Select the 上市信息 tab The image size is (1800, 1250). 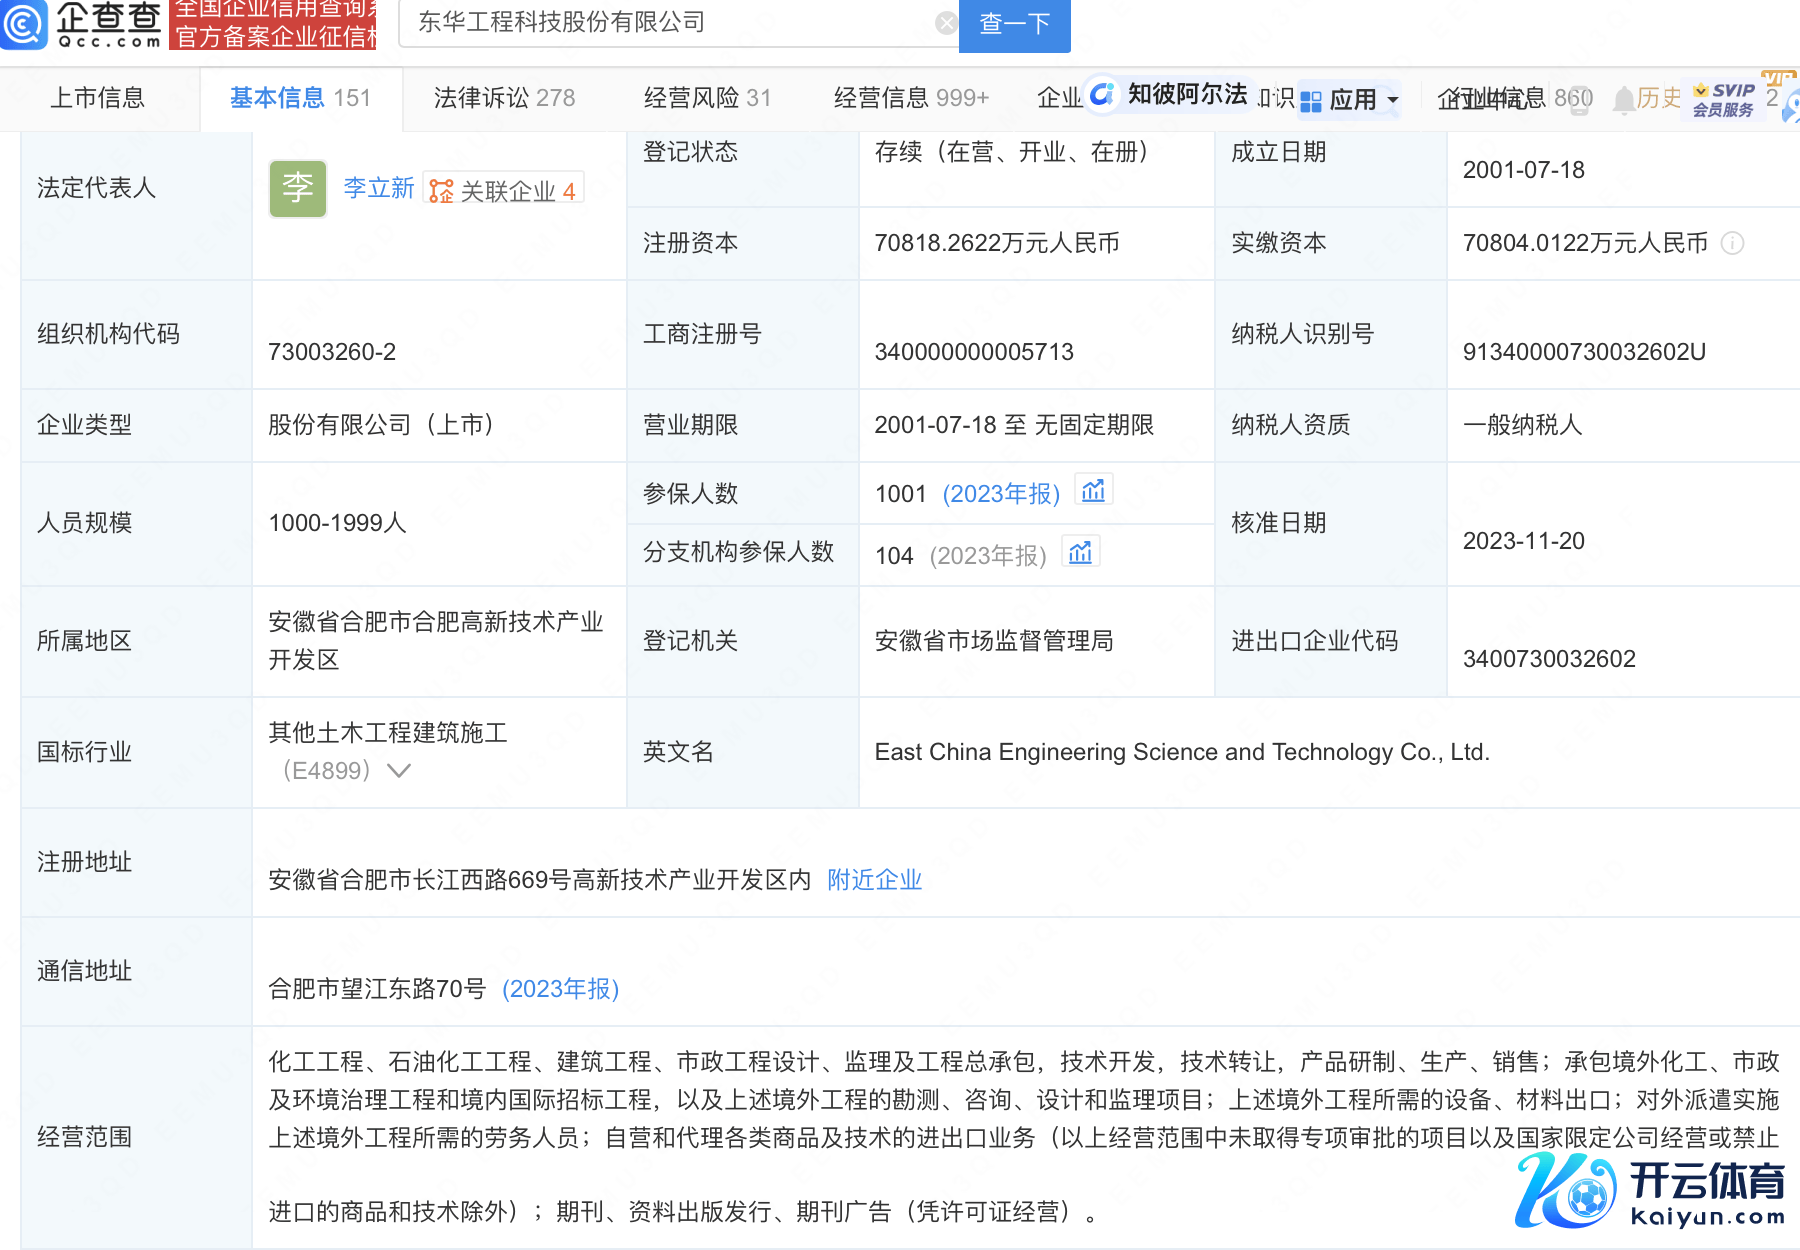[98, 98]
